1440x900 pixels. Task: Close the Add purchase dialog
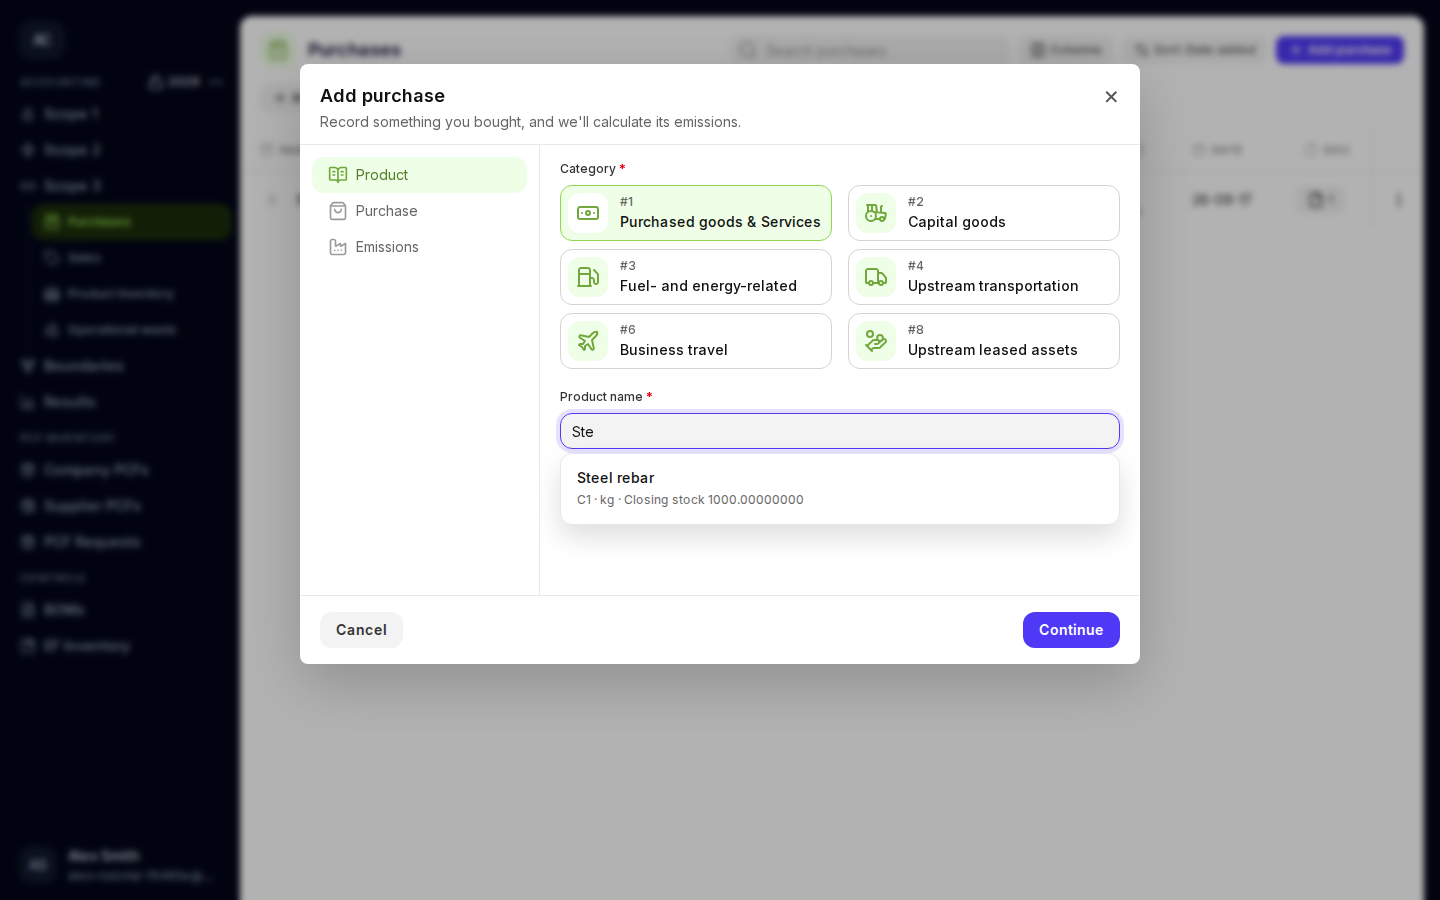(x=1111, y=97)
